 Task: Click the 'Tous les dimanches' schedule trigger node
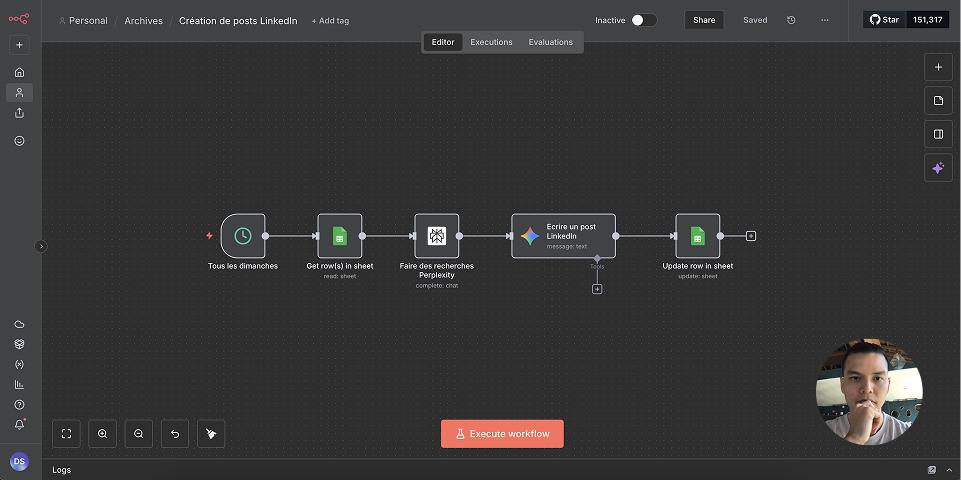pos(242,236)
